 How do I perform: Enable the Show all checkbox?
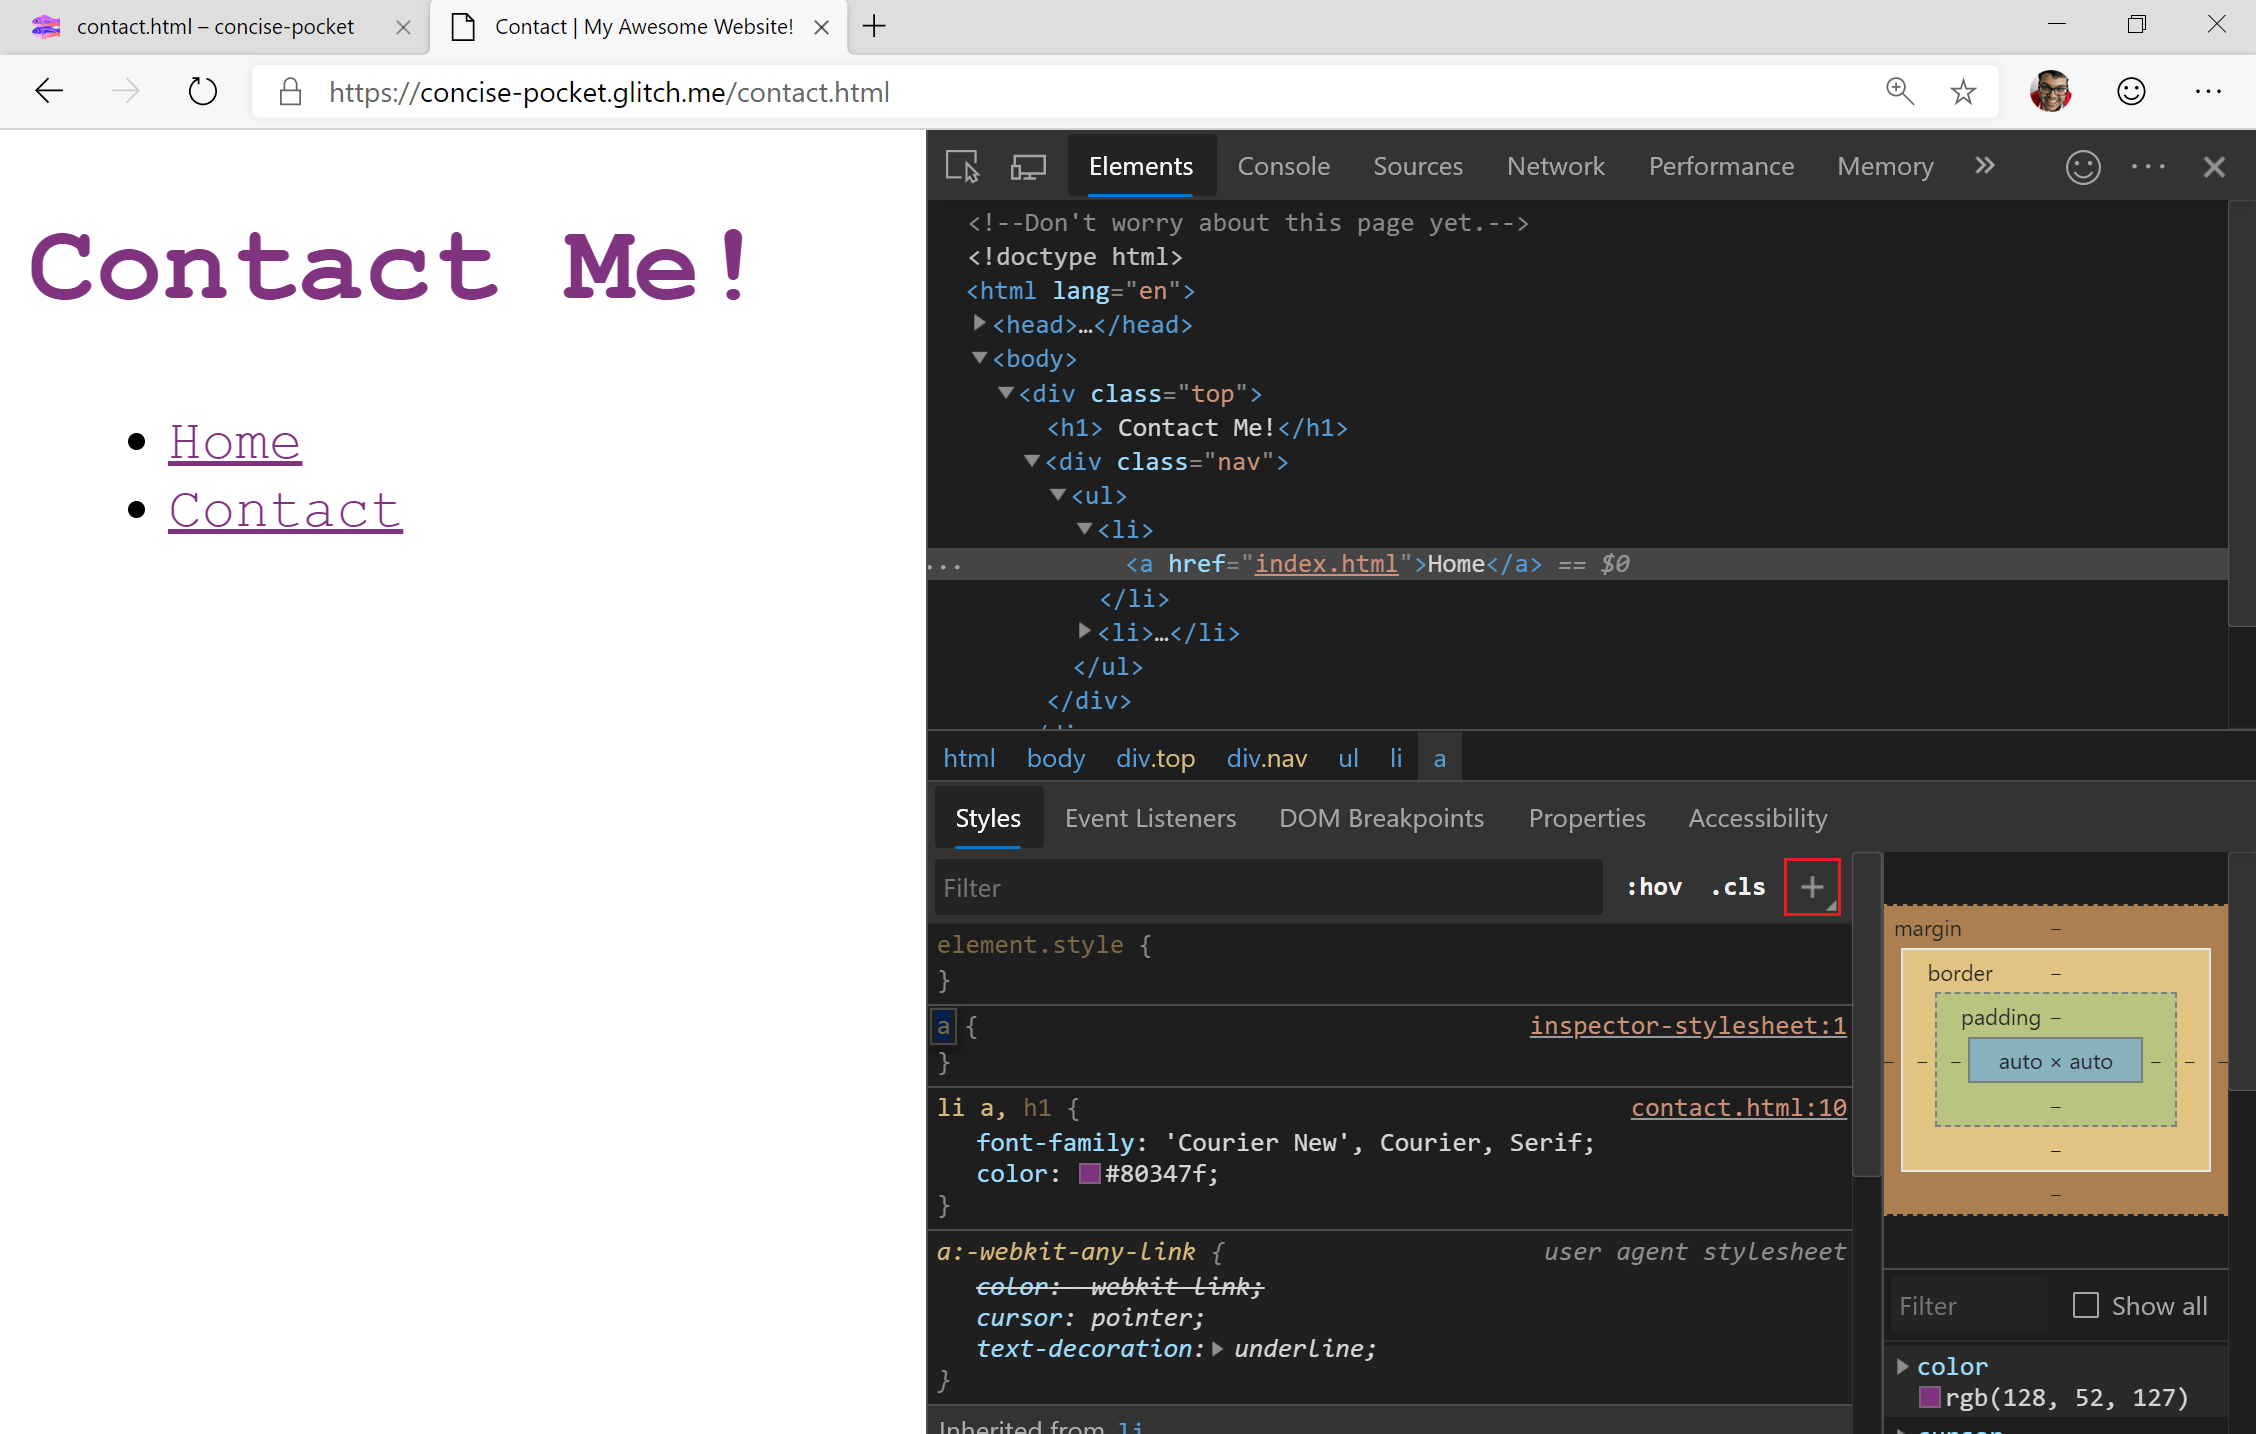tap(2086, 1305)
